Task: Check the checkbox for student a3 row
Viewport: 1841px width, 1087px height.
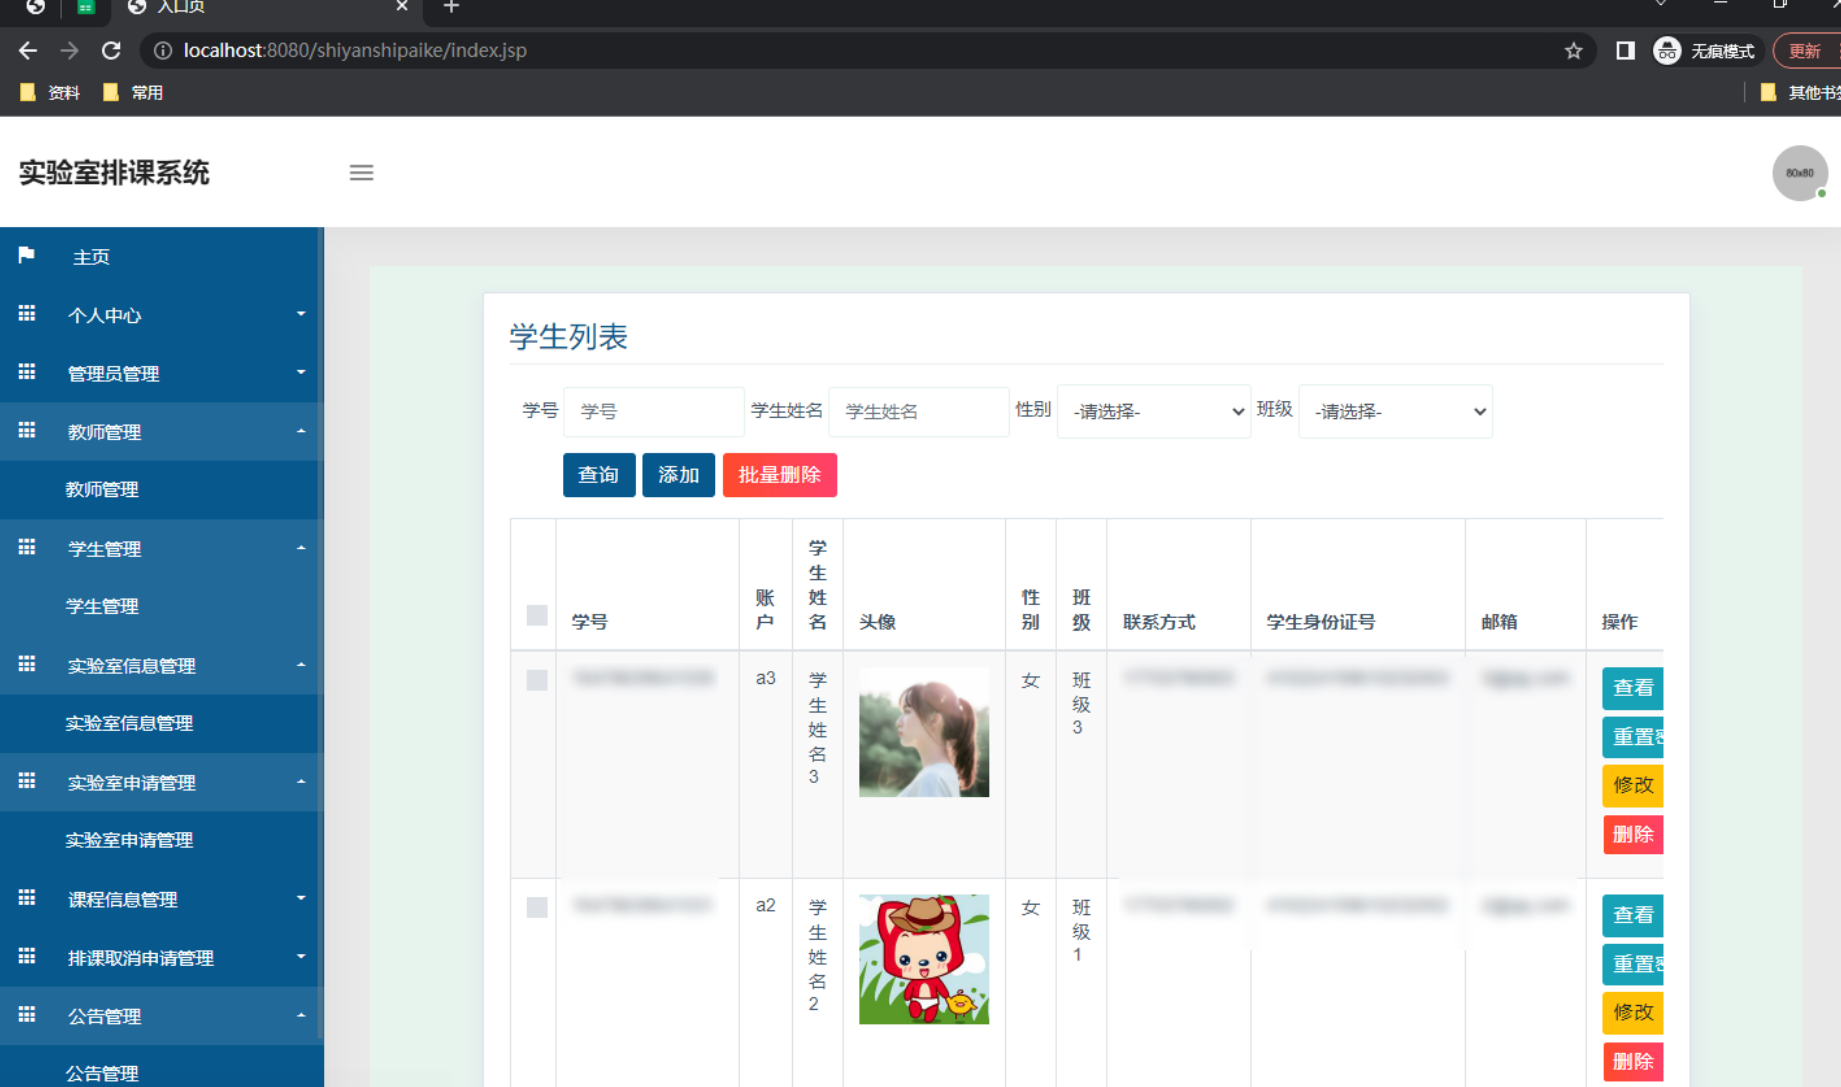Action: pyautogui.click(x=537, y=680)
